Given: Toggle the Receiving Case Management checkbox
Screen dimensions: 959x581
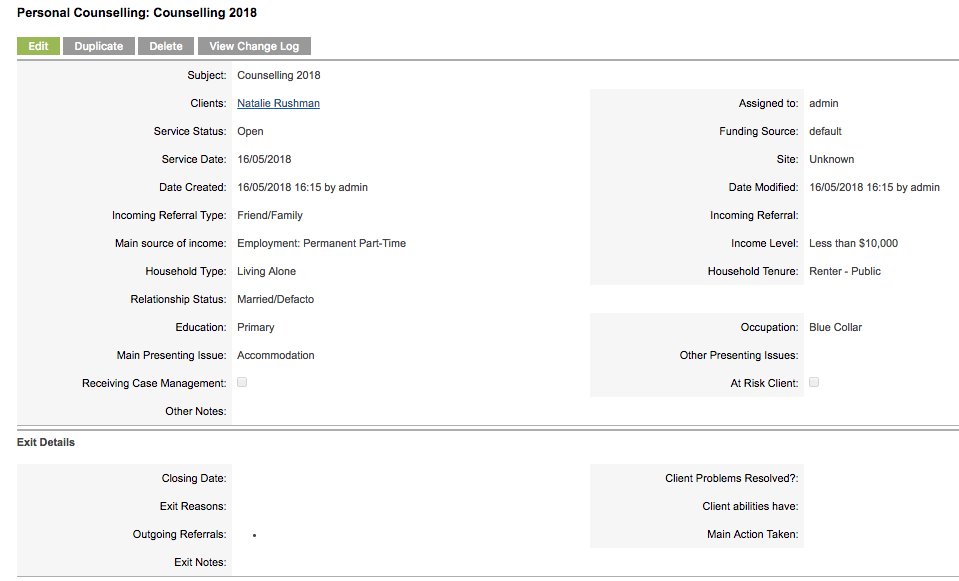Looking at the screenshot, I should (242, 382).
